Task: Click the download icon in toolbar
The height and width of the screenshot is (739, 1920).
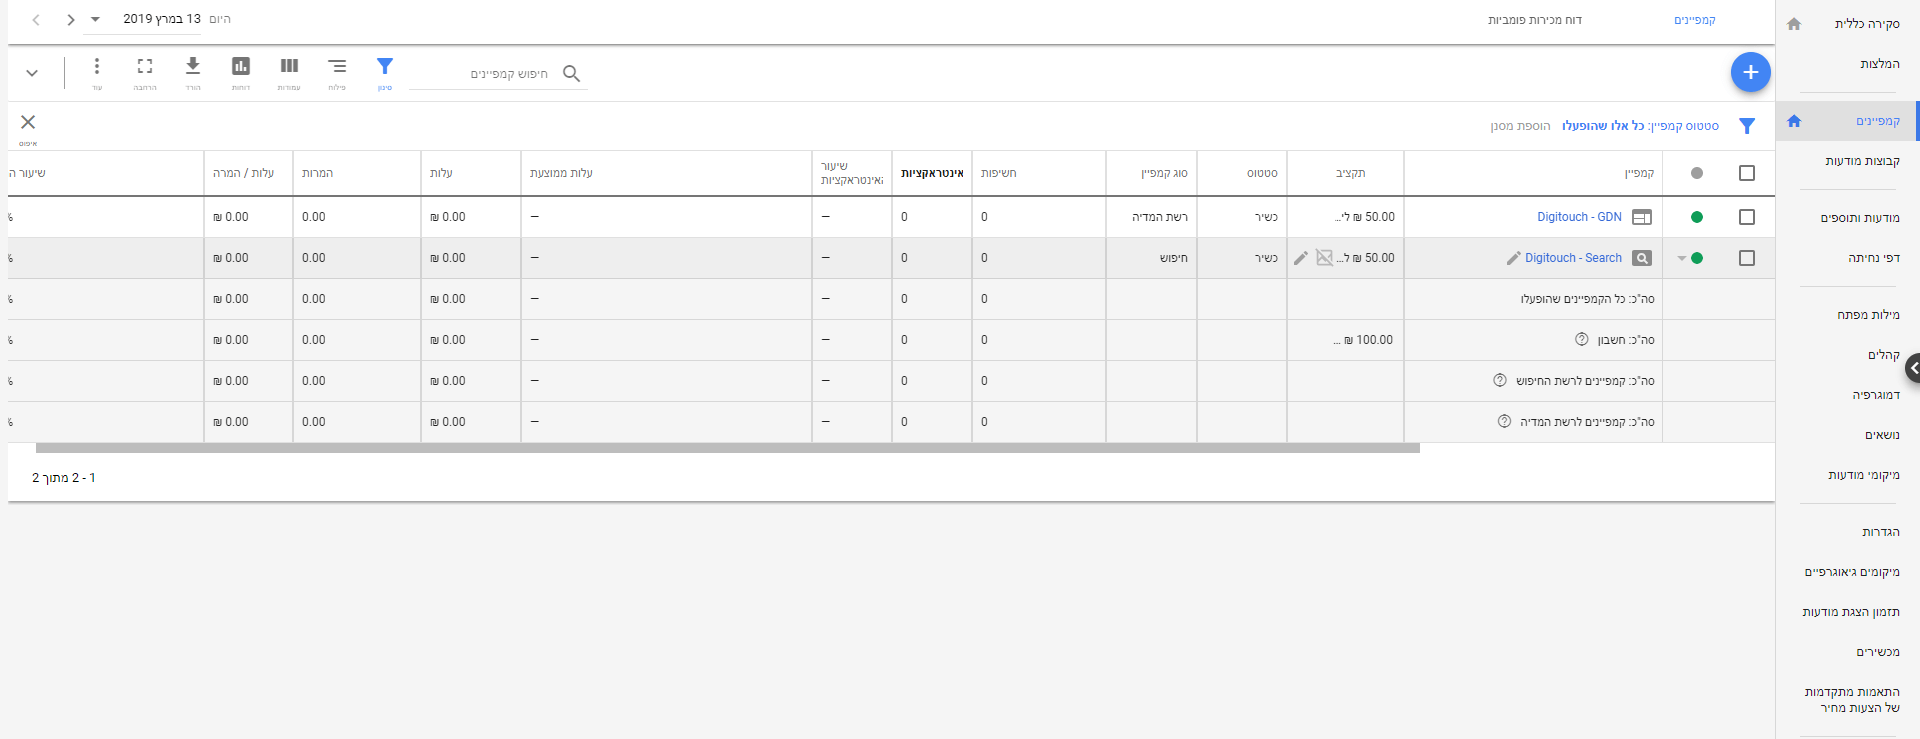Action: (x=193, y=67)
